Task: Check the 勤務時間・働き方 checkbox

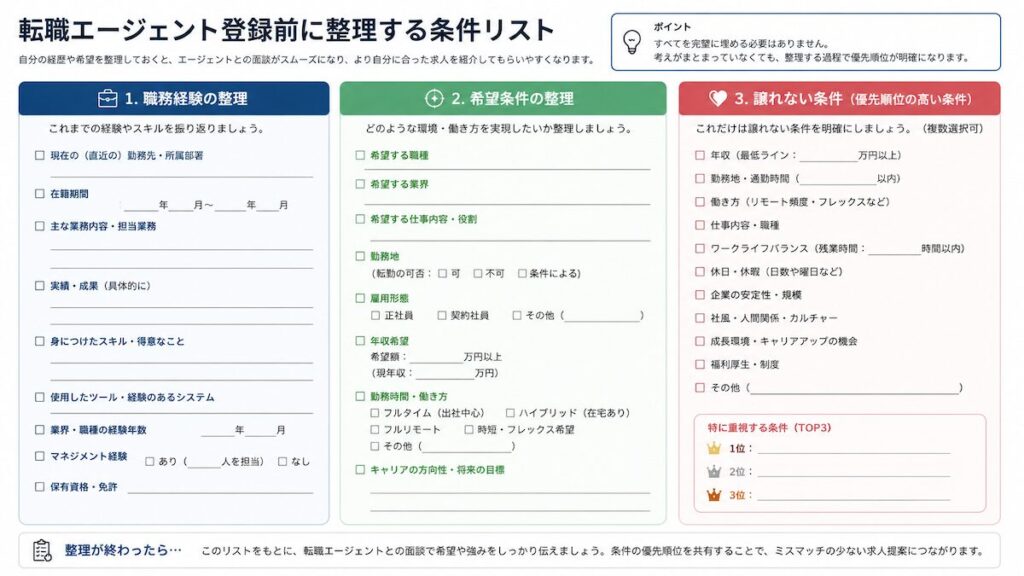Action: click(x=360, y=396)
